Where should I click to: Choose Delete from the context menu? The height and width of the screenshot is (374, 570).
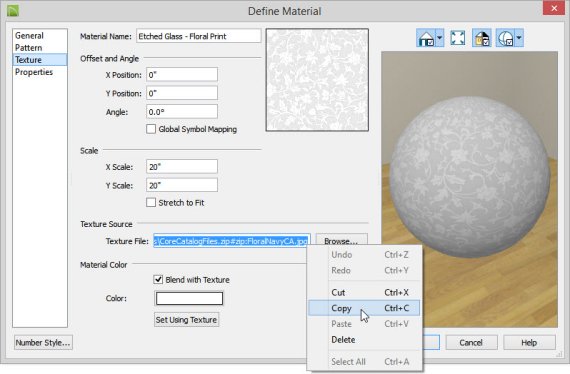coord(364,340)
